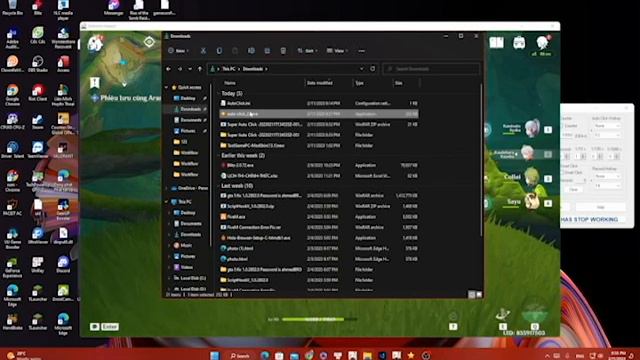Open the Discord desktop icon

63,264
